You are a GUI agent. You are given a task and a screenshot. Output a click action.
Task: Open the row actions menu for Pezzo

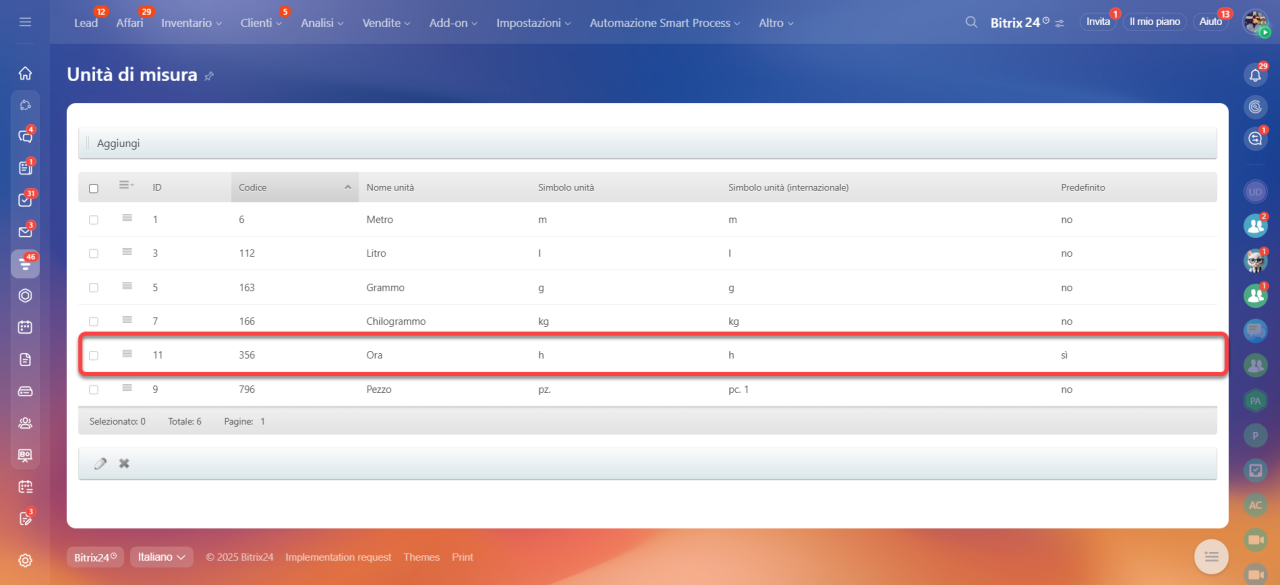[127, 388]
